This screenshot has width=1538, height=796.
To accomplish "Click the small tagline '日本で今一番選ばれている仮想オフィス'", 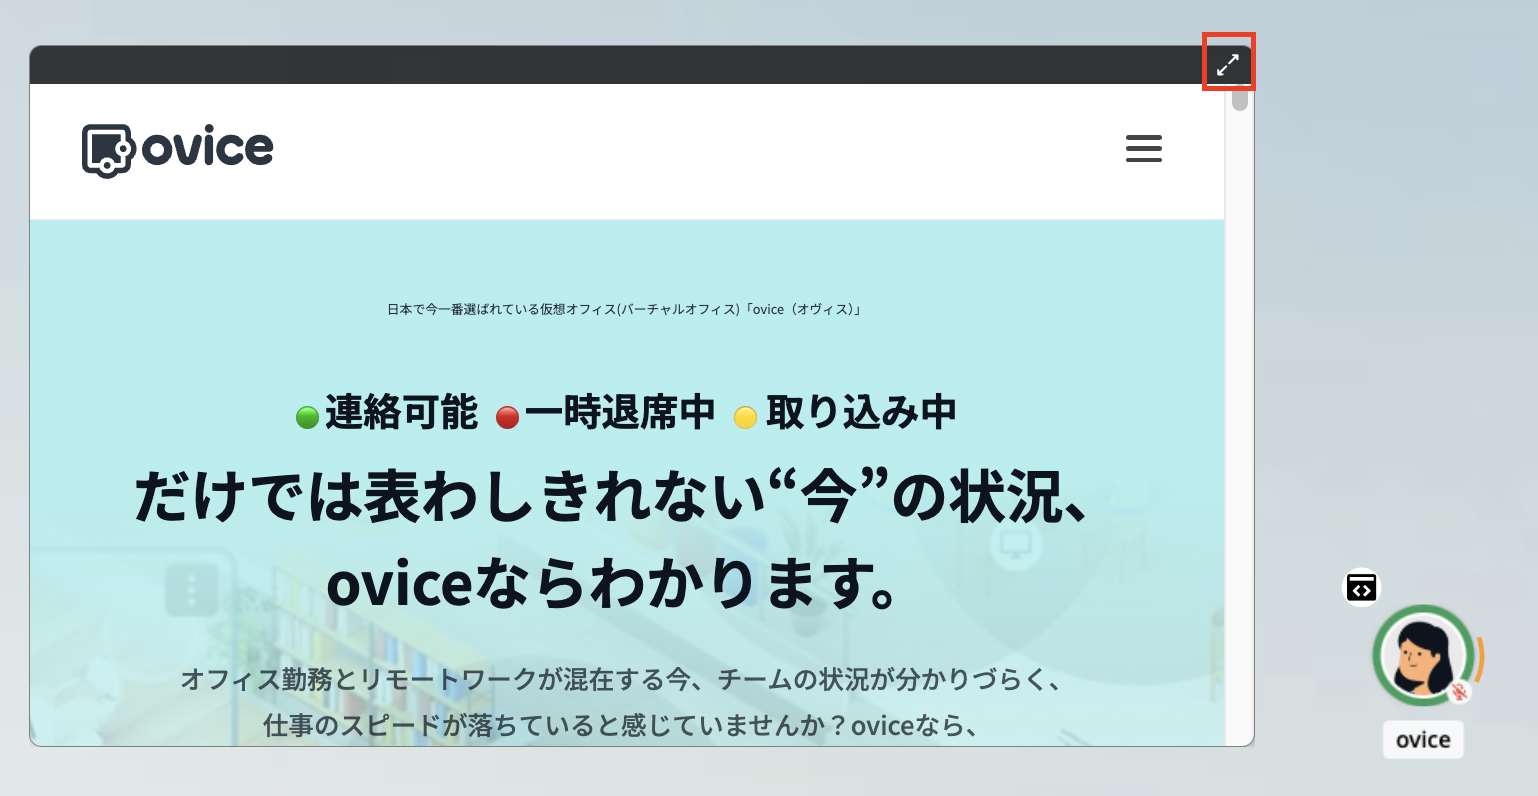I will click(x=501, y=310).
